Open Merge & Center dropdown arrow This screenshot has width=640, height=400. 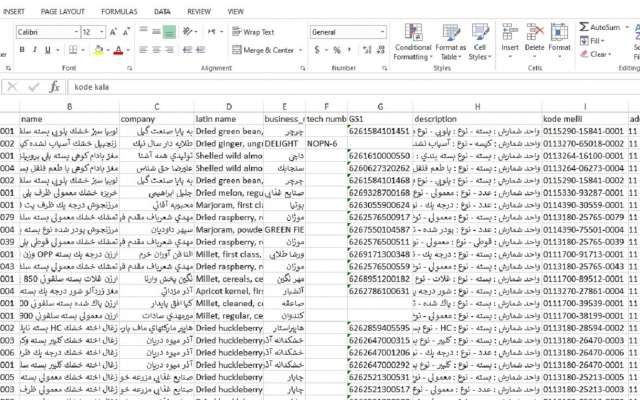pyautogui.click(x=300, y=50)
